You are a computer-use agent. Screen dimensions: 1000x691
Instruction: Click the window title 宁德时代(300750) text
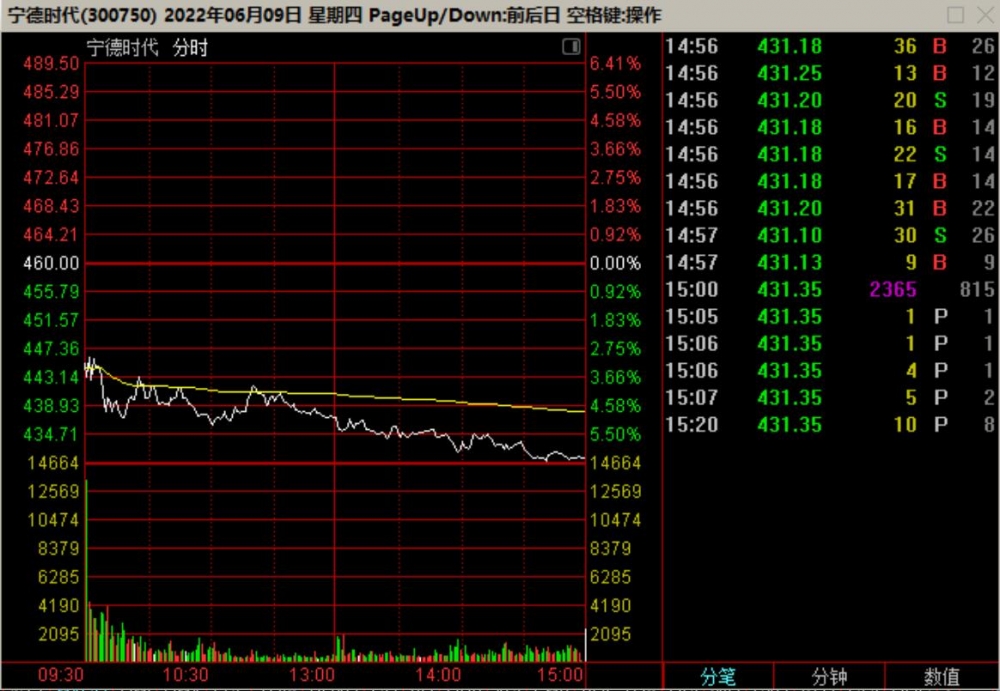click(x=82, y=15)
